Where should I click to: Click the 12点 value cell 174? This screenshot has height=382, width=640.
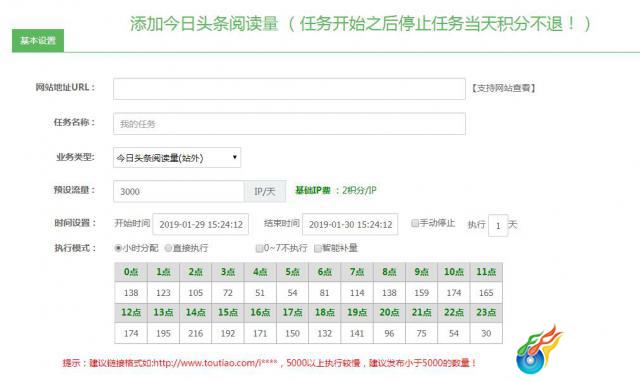131,333
